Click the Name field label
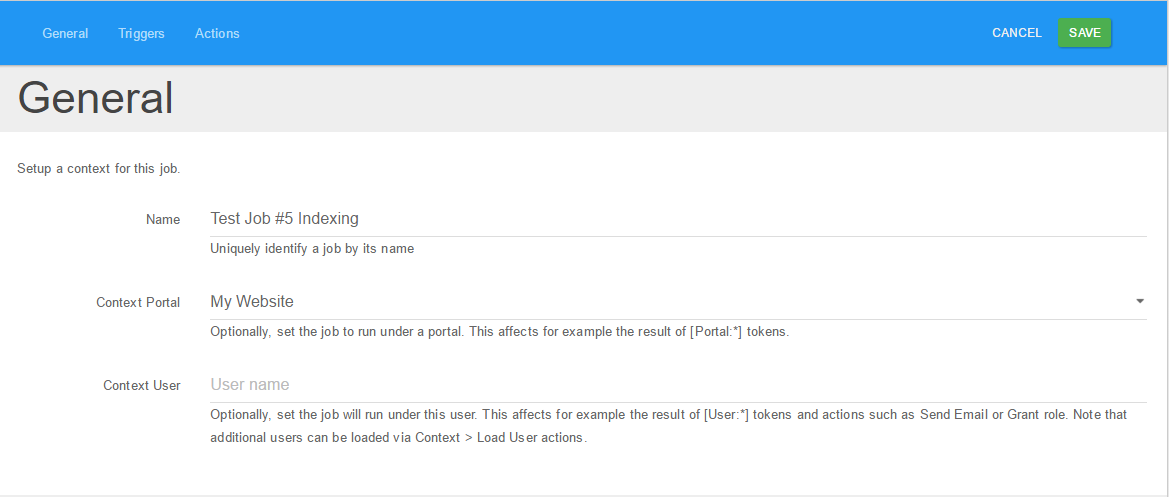Screen dimensions: 1169x497 click(163, 220)
